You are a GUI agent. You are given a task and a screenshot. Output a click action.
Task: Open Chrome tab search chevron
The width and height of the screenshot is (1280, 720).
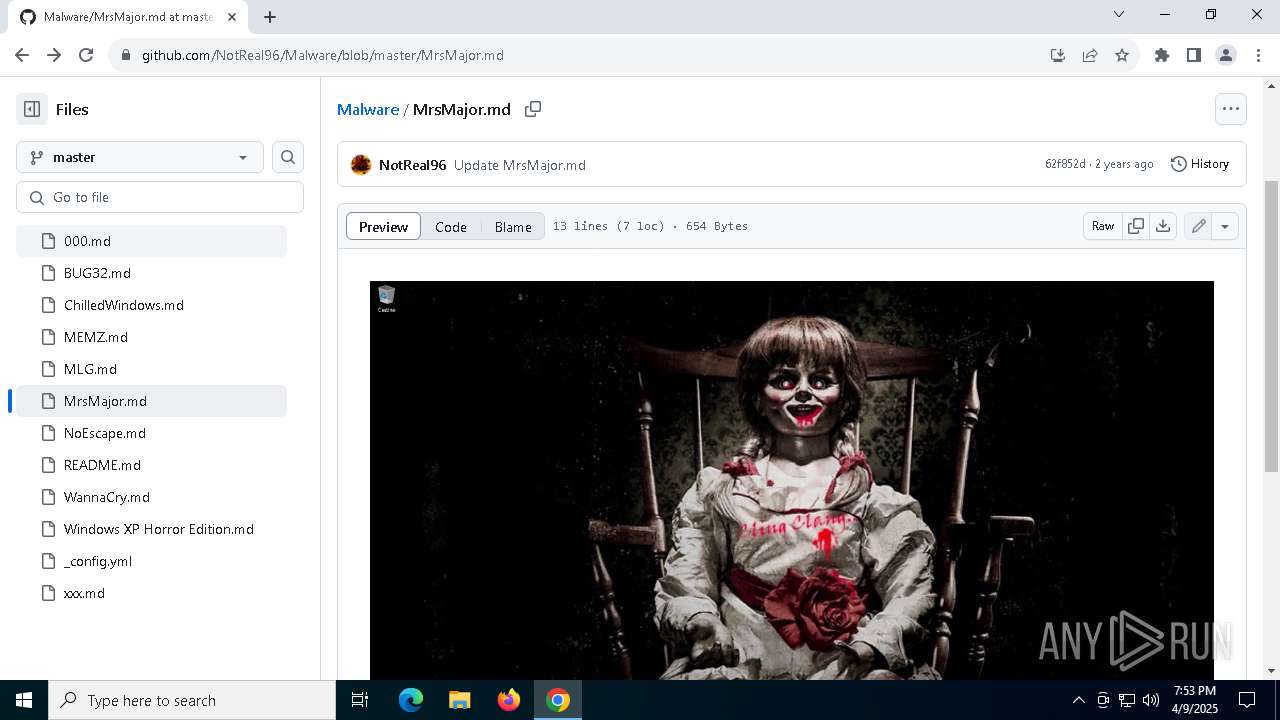[1119, 14]
